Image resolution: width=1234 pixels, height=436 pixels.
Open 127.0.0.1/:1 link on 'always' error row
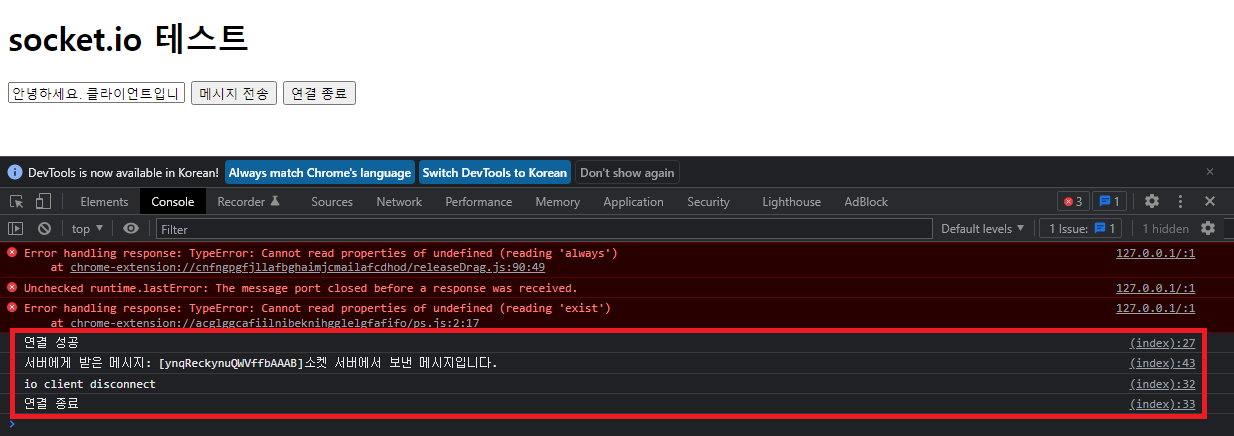pos(1155,253)
